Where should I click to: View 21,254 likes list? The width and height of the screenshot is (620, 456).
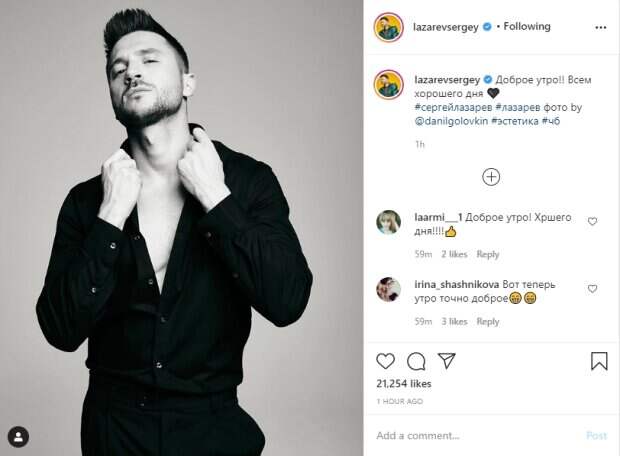coord(405,383)
